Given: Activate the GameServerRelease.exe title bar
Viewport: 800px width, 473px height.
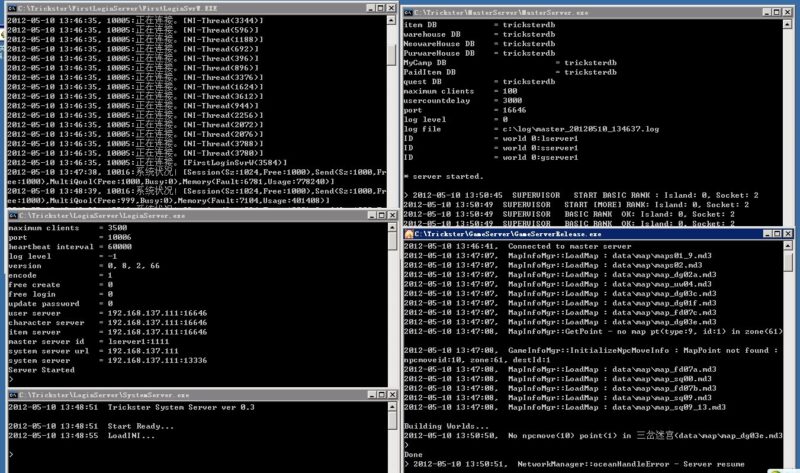Looking at the screenshot, I should point(600,233).
